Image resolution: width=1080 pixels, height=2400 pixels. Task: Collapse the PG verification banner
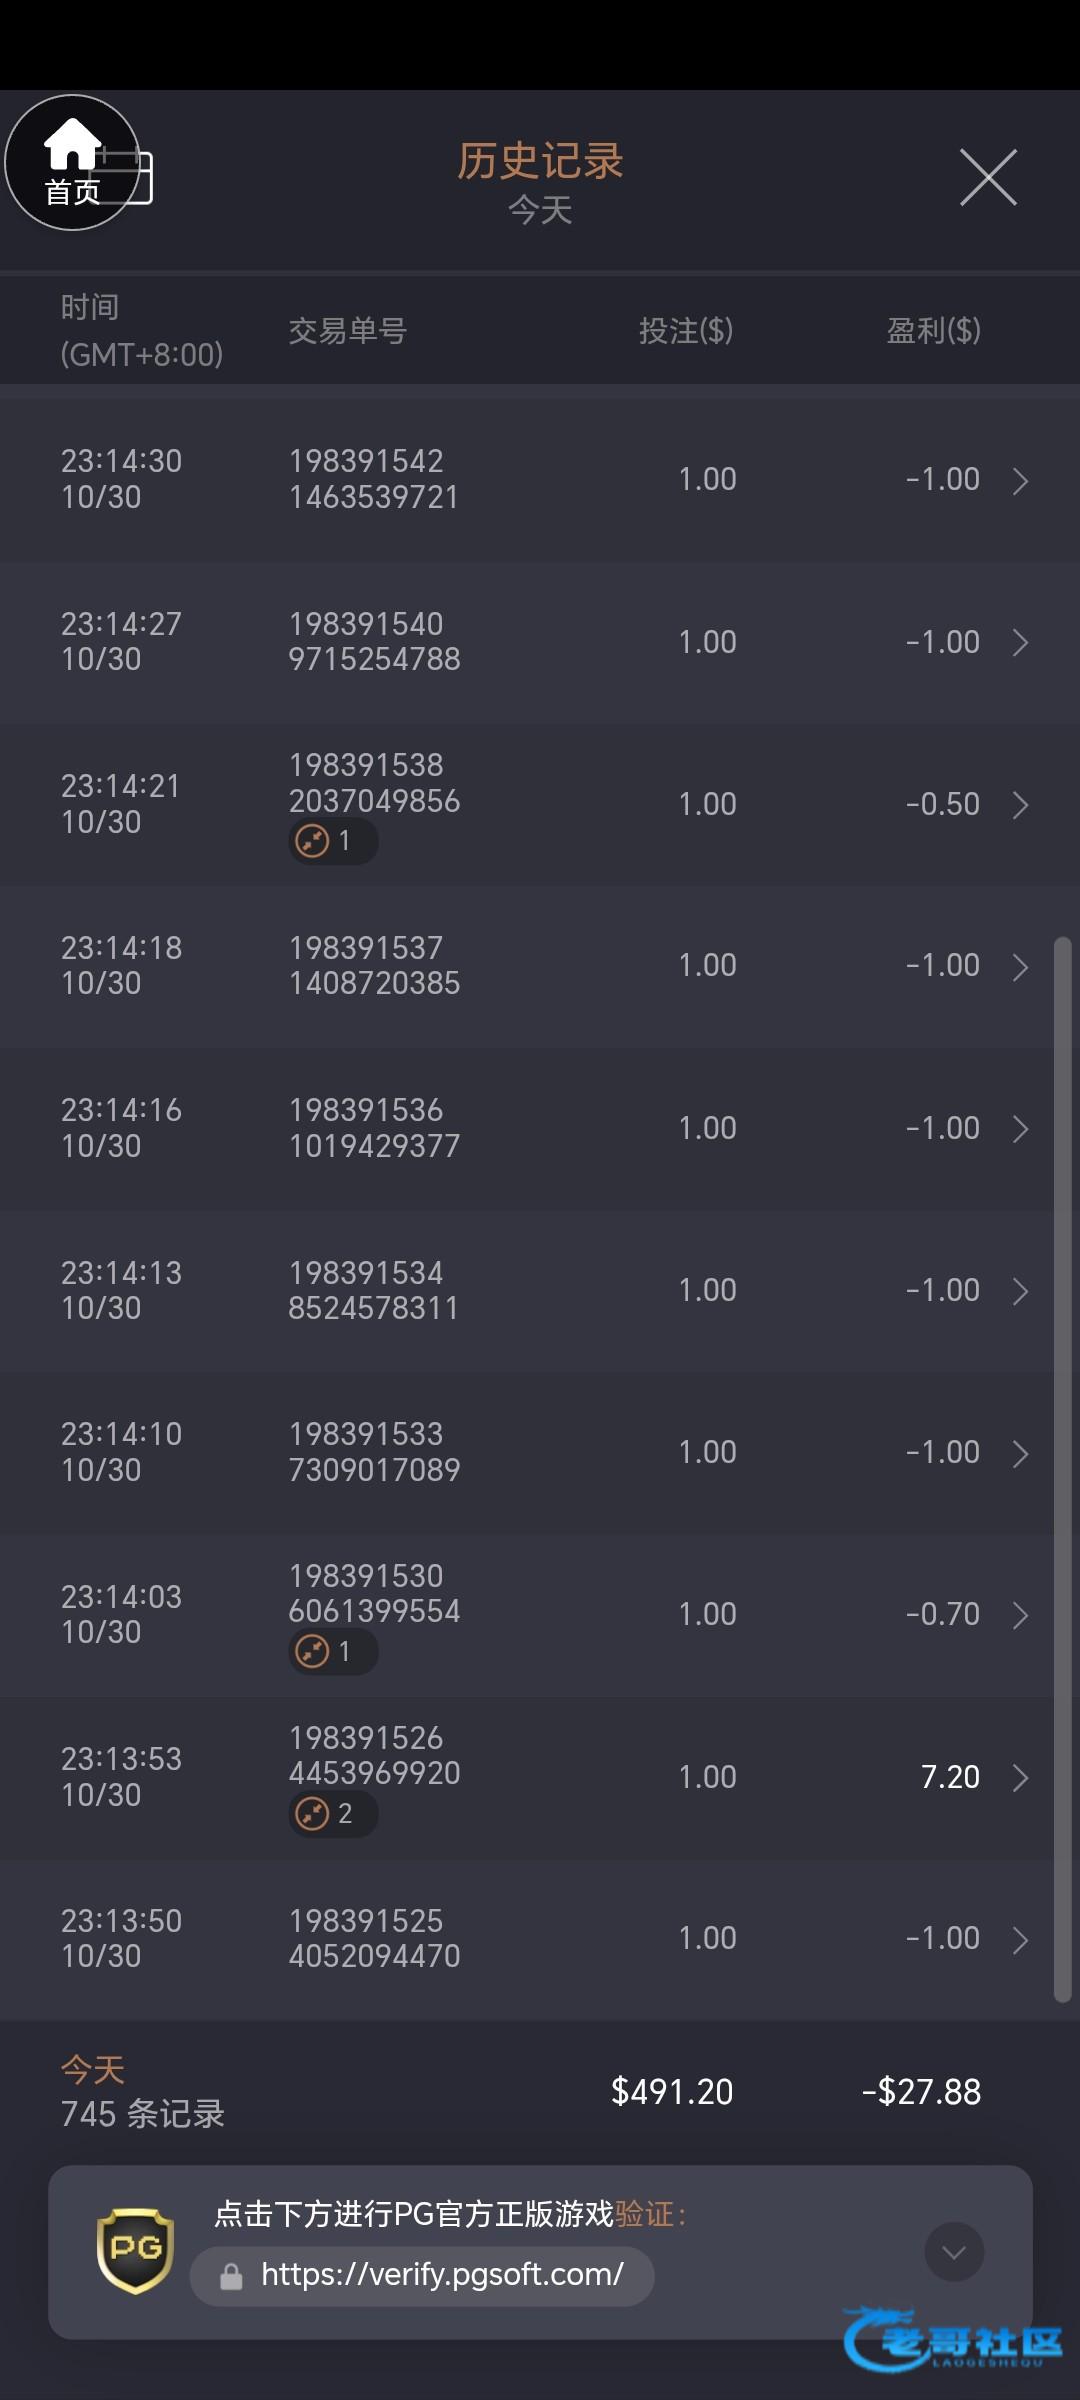coord(954,2252)
